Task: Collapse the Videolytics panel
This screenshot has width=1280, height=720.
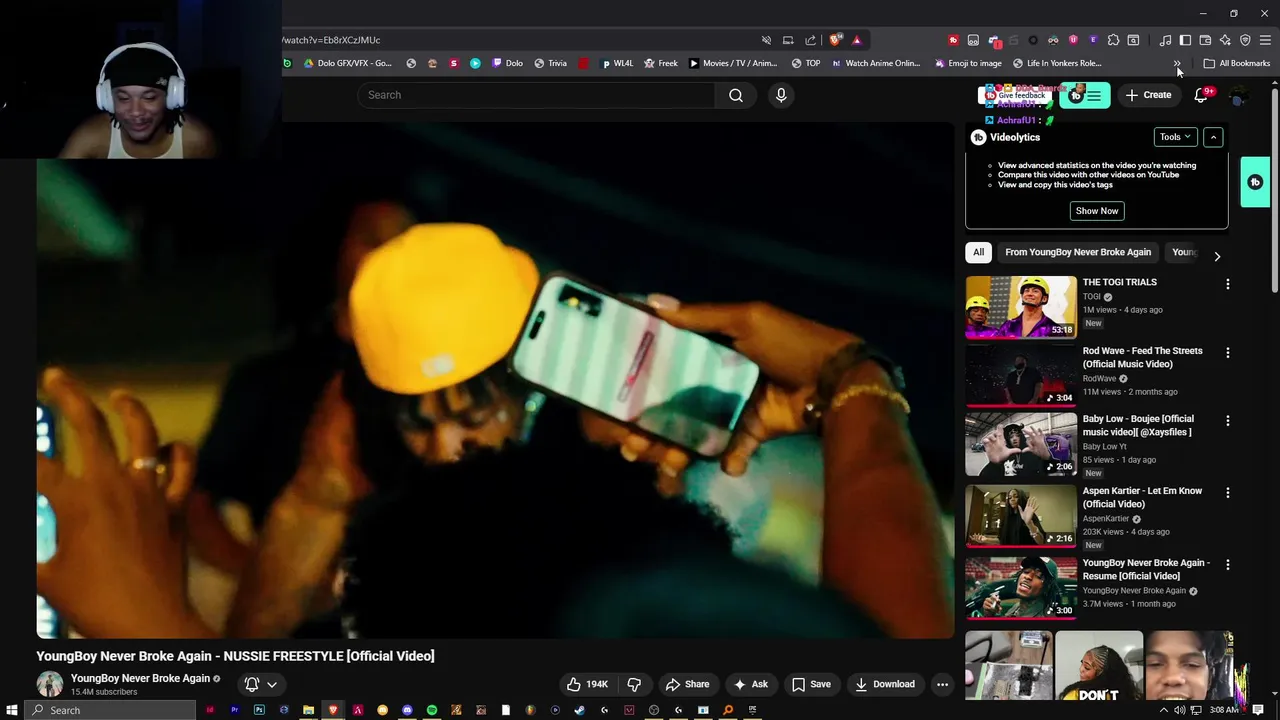Action: (x=1213, y=137)
